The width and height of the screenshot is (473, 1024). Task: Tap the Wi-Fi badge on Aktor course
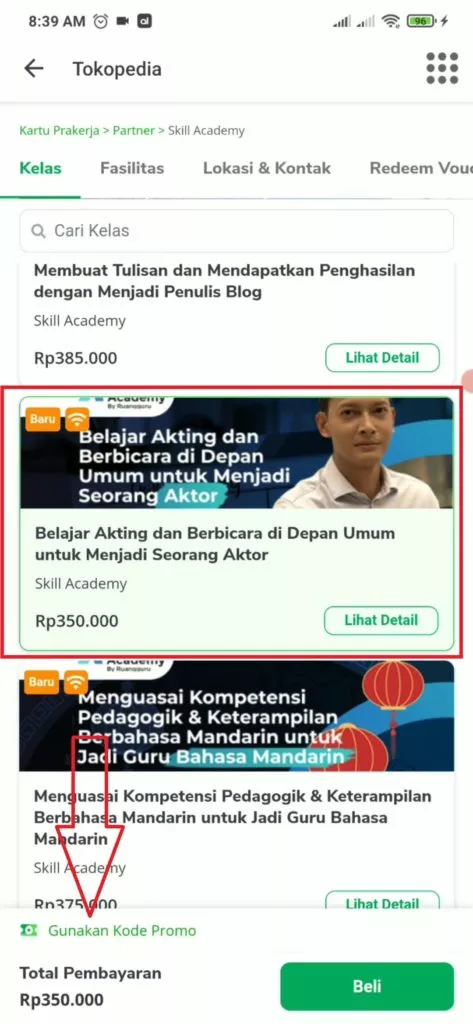click(x=76, y=419)
